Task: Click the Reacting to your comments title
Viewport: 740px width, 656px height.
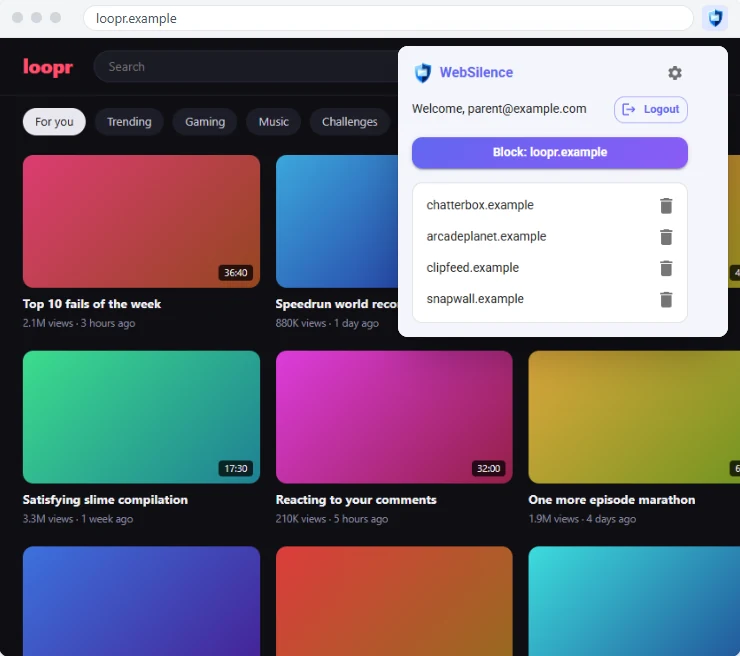Action: tap(356, 500)
